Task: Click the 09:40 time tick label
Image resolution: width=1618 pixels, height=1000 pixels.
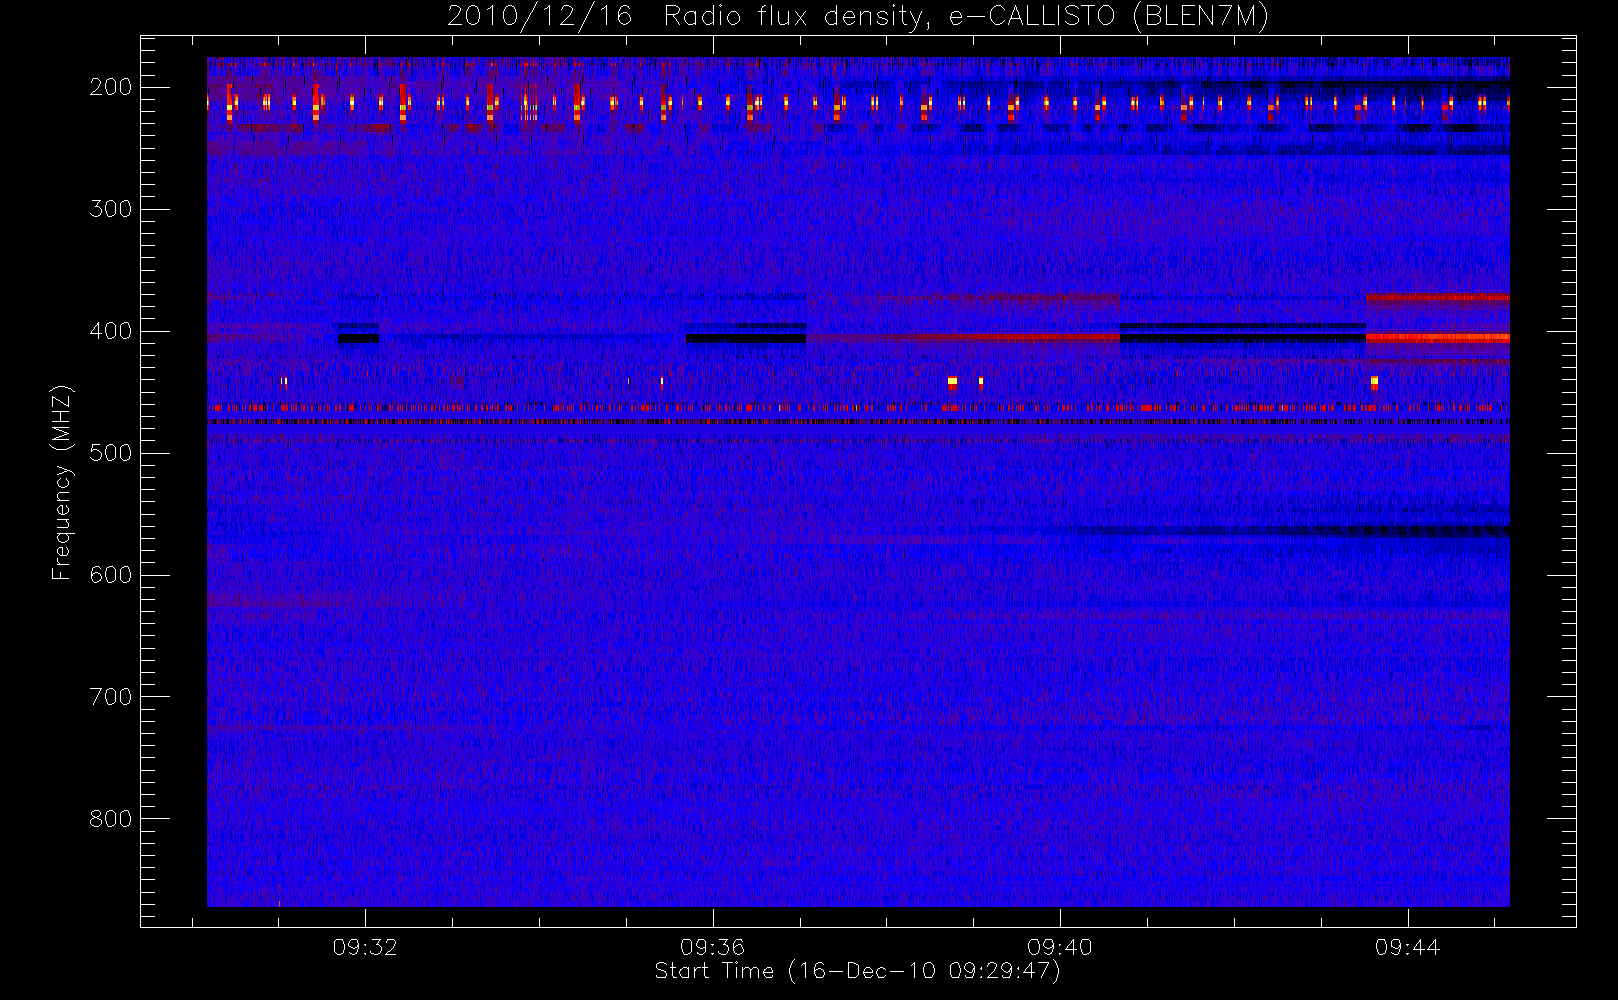Action: tap(1060, 947)
